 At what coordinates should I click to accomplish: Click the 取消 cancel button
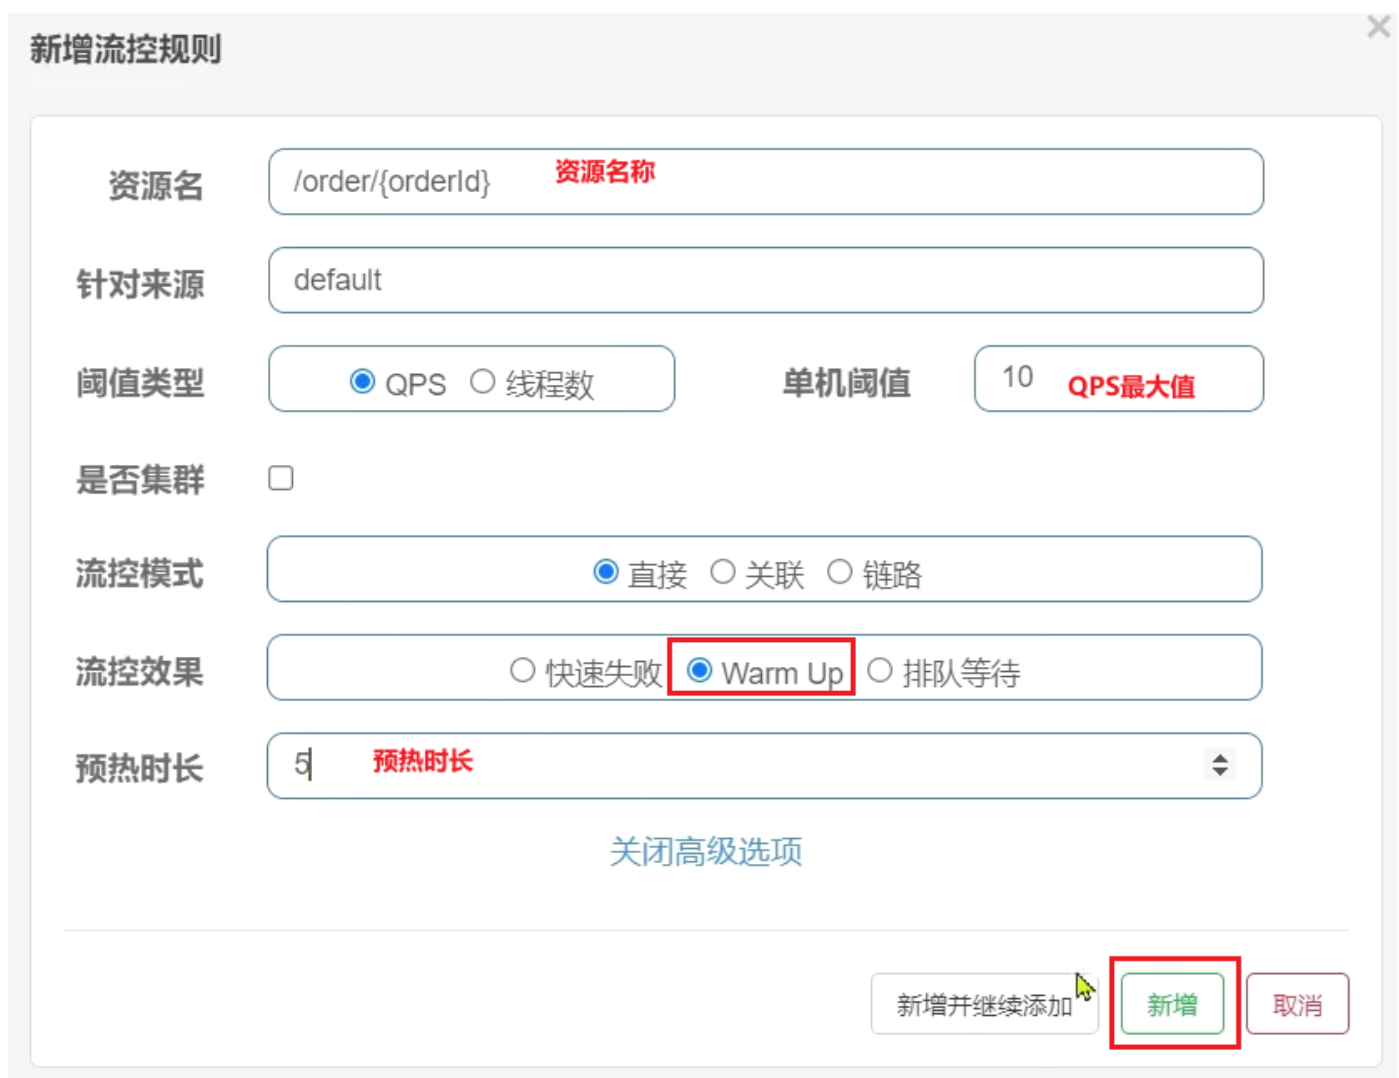[x=1297, y=1004]
